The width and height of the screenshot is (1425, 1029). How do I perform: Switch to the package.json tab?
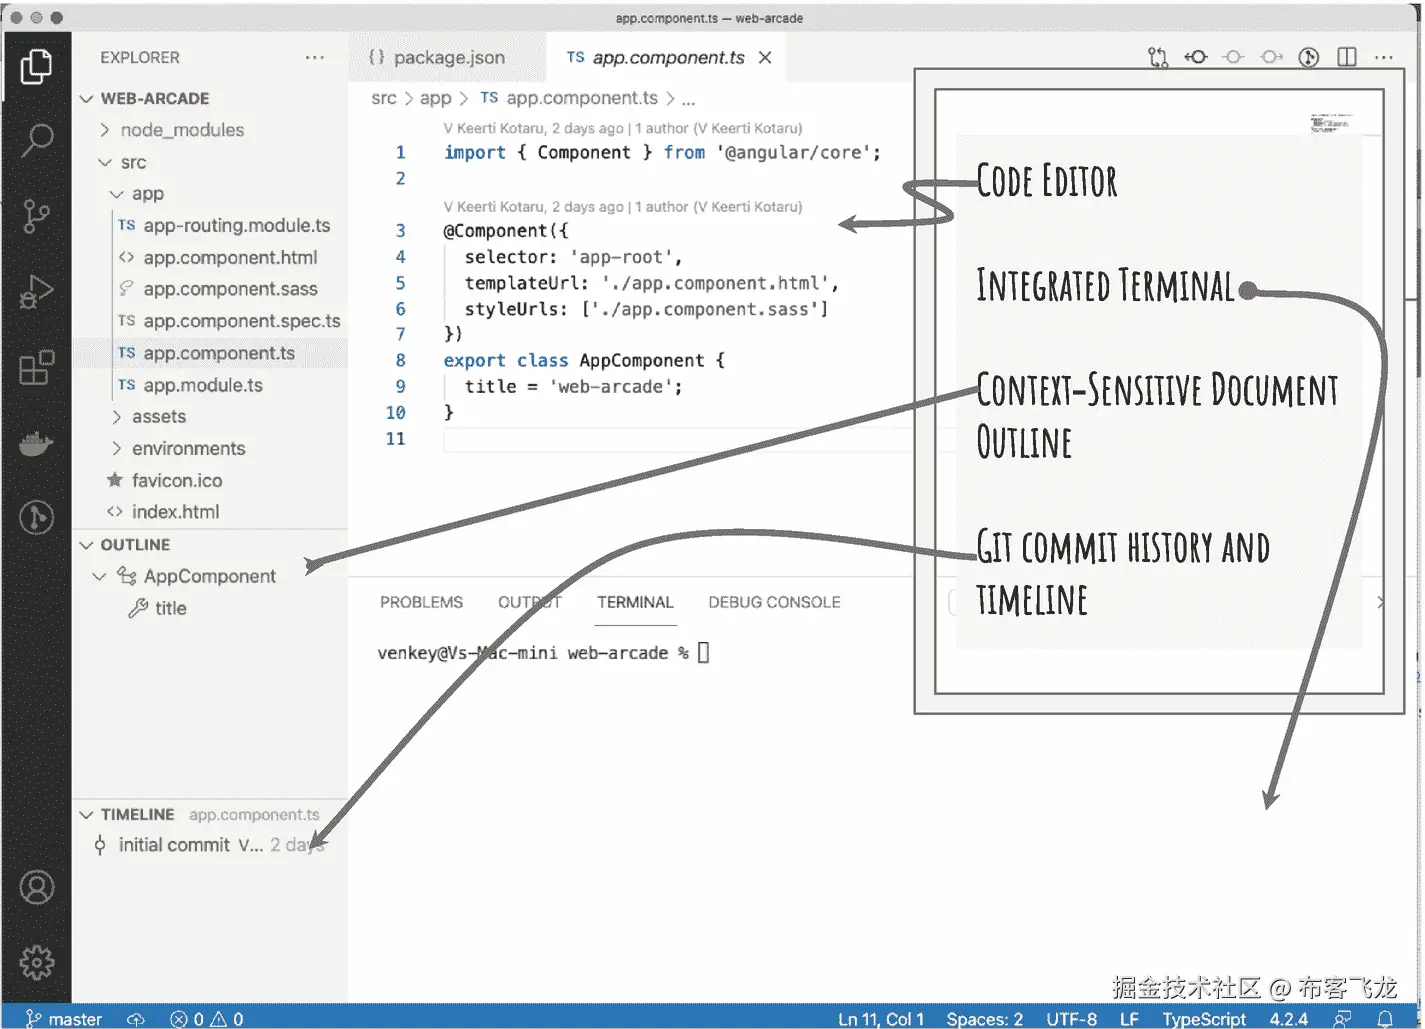tap(447, 58)
